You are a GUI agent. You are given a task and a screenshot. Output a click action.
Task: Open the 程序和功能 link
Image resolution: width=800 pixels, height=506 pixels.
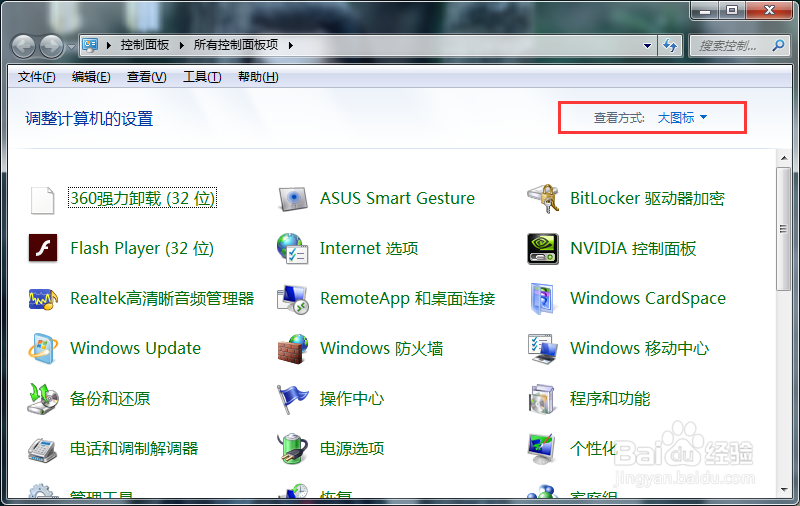(610, 398)
